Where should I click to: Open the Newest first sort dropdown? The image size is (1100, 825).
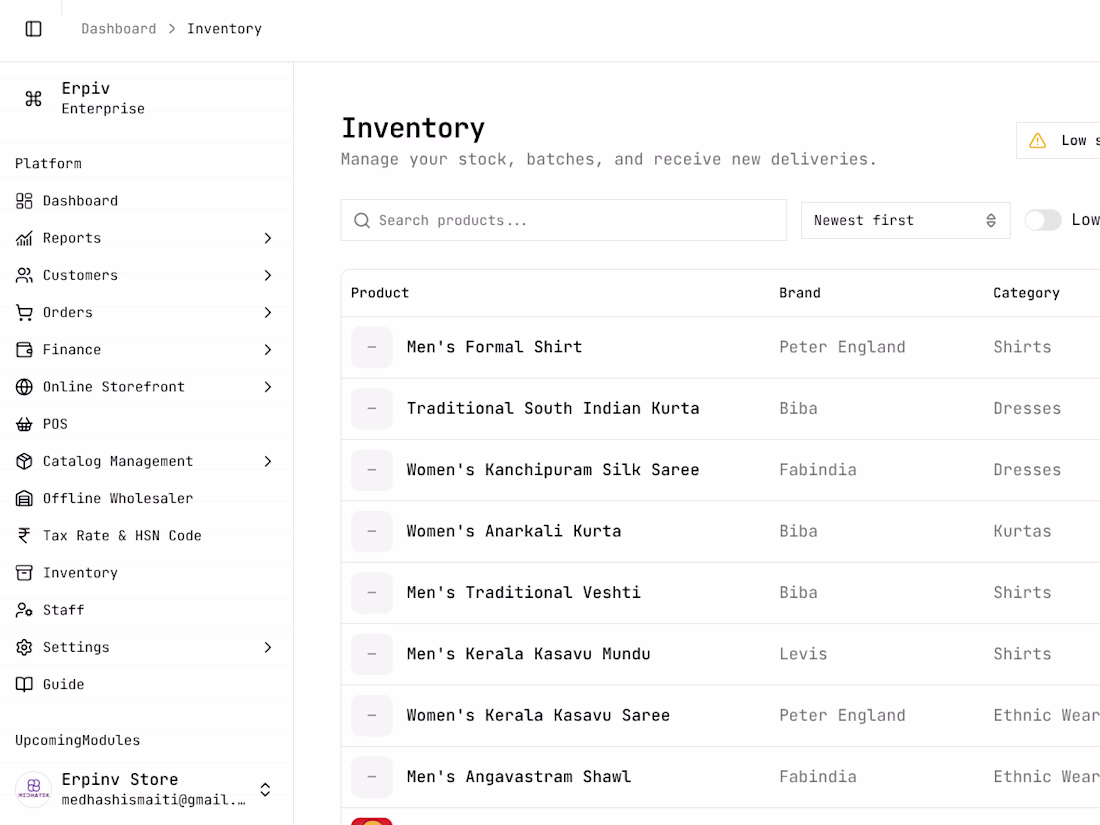click(905, 220)
